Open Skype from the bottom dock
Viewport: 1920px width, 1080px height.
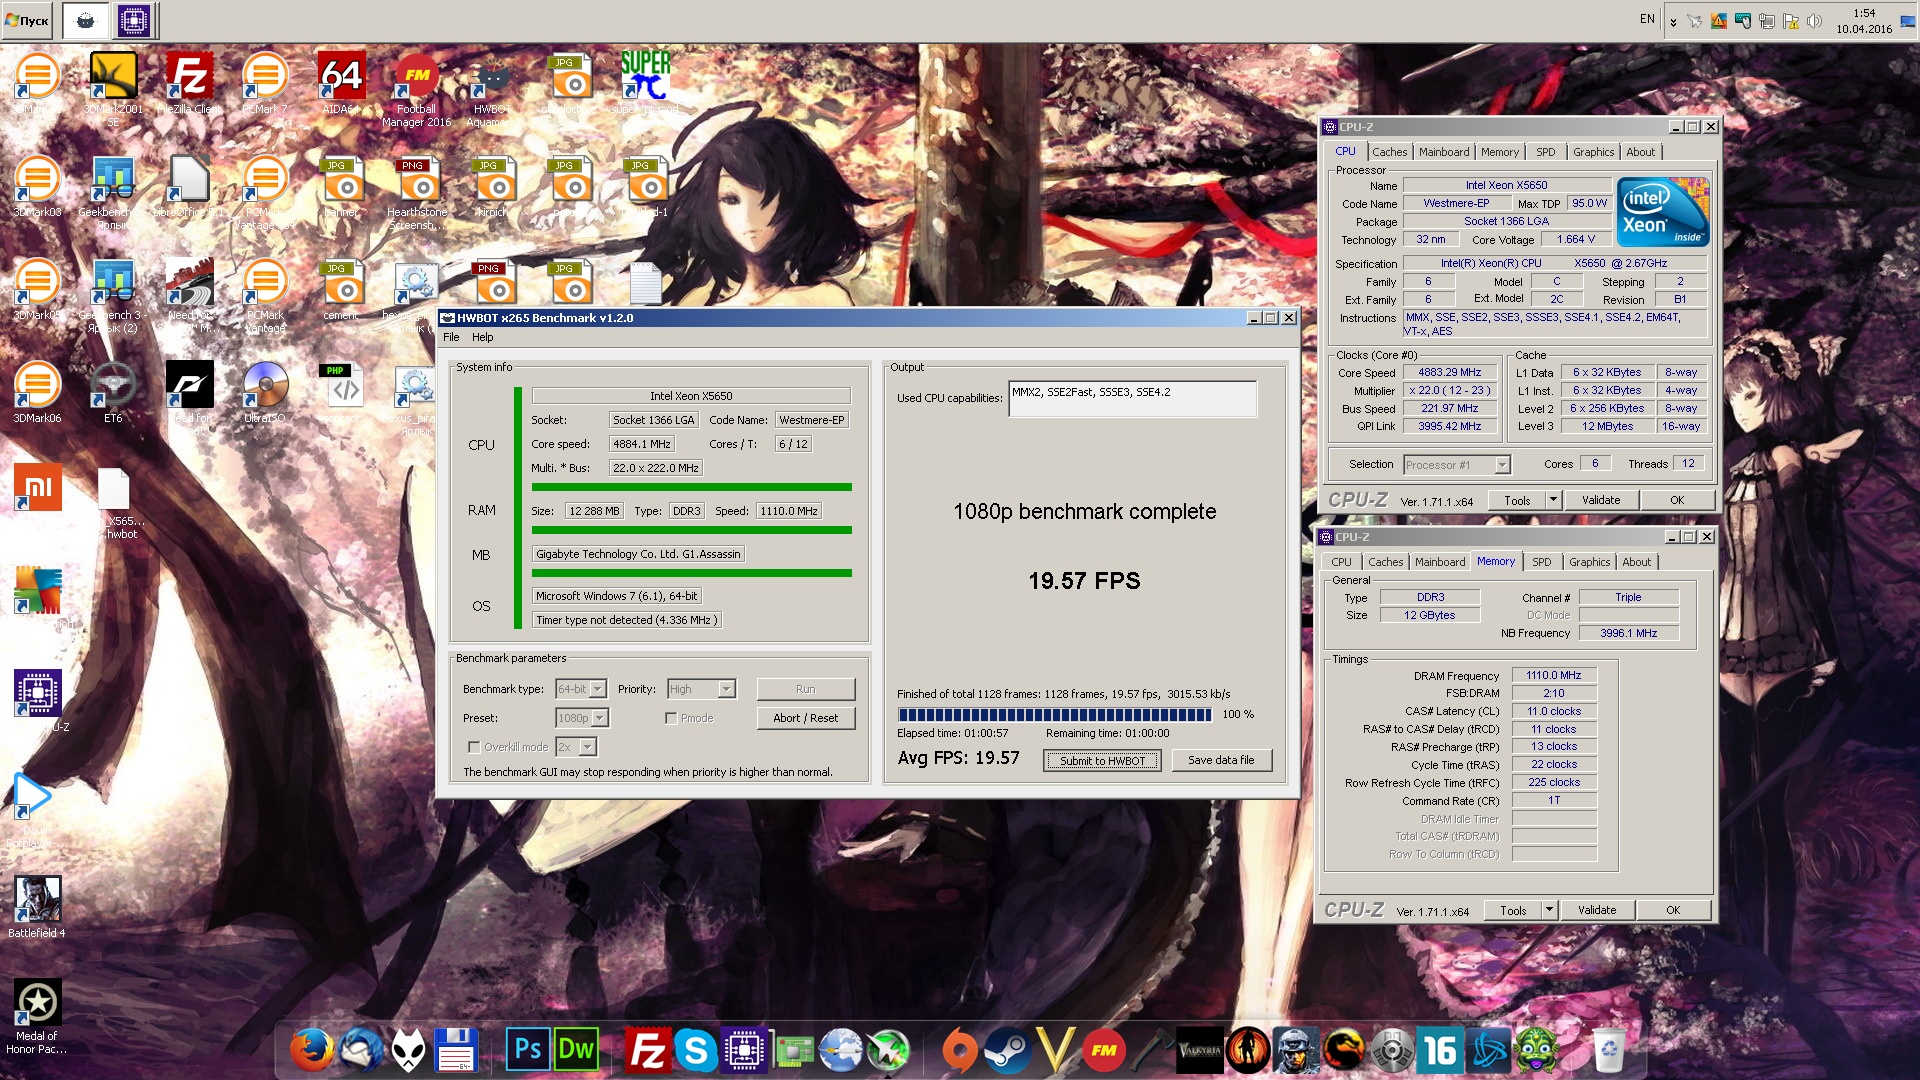pos(696,1050)
